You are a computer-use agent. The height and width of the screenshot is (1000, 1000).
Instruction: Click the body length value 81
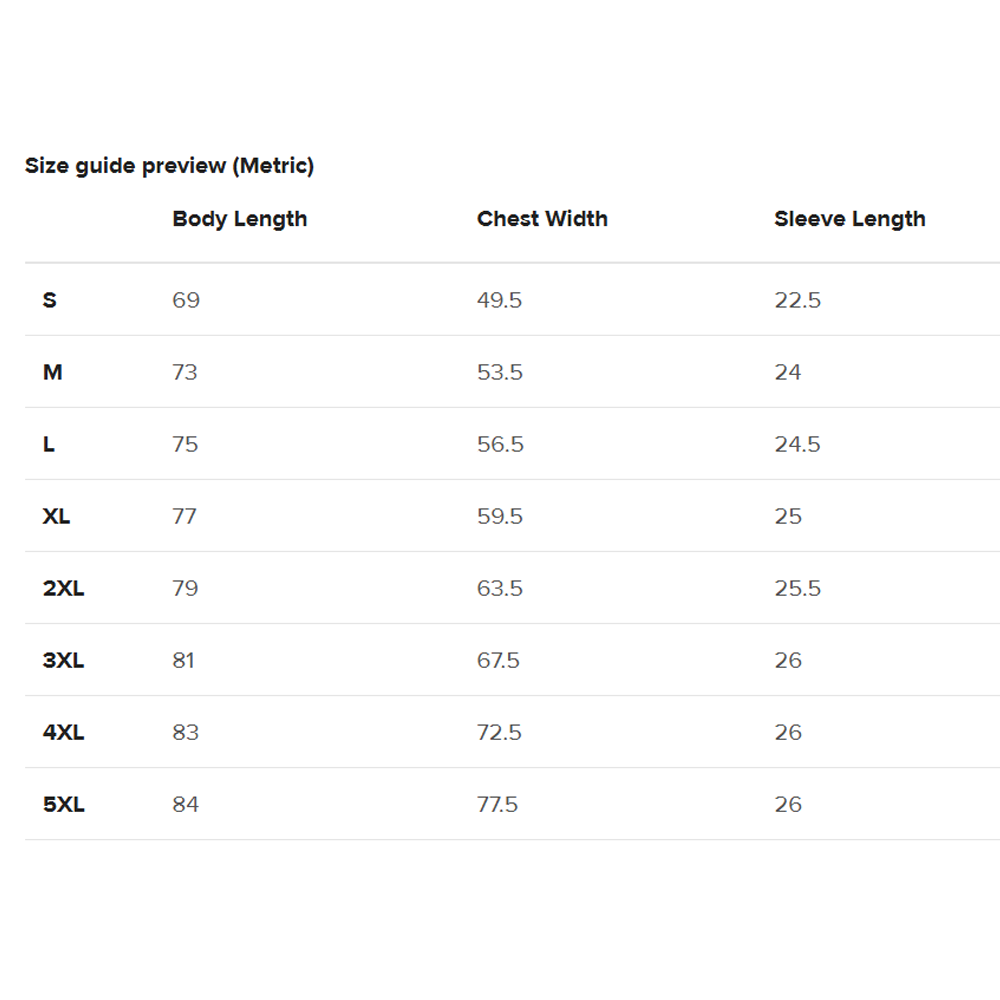(183, 660)
